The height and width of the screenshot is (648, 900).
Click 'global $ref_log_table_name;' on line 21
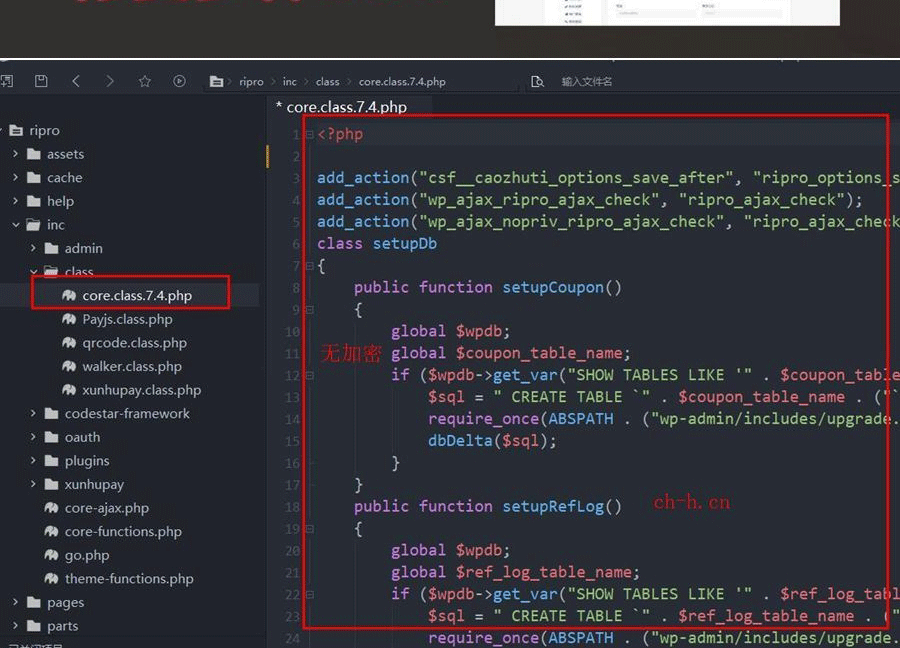tap(515, 572)
